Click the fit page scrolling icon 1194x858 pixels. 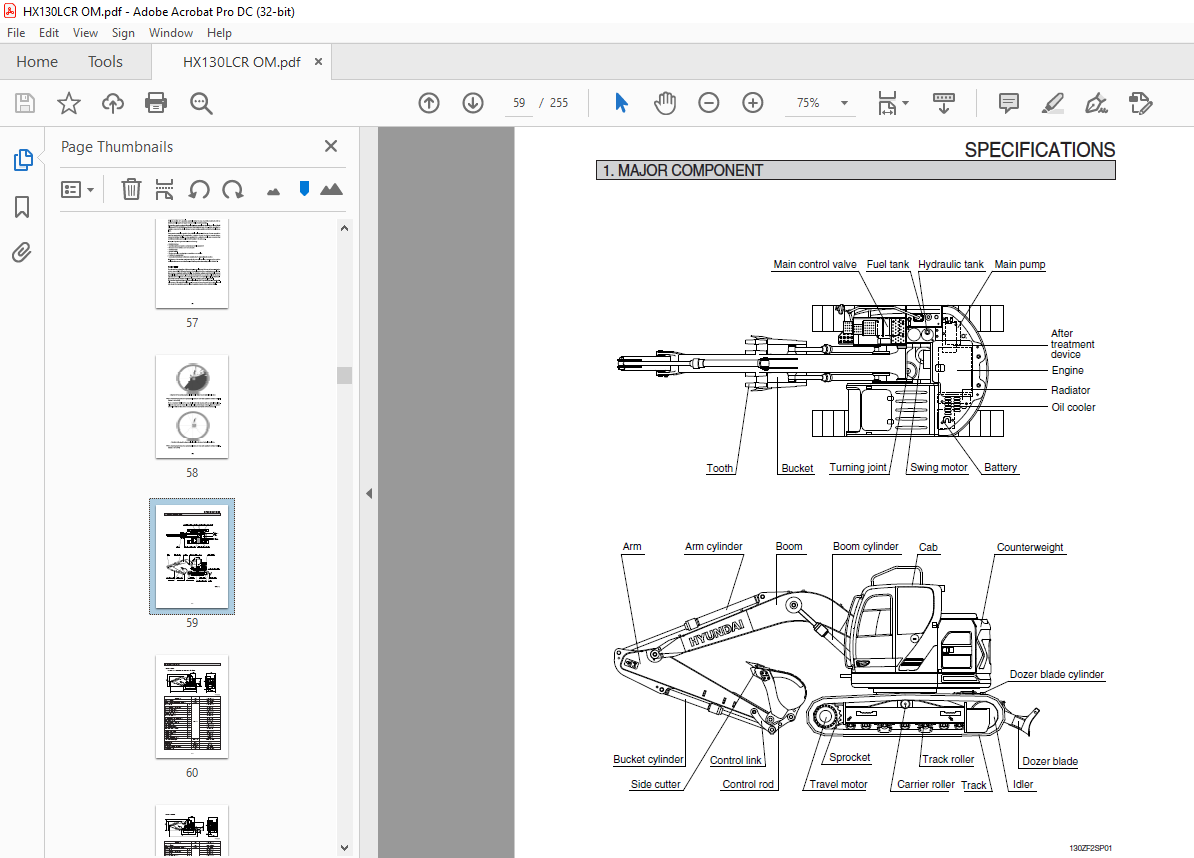coord(887,103)
